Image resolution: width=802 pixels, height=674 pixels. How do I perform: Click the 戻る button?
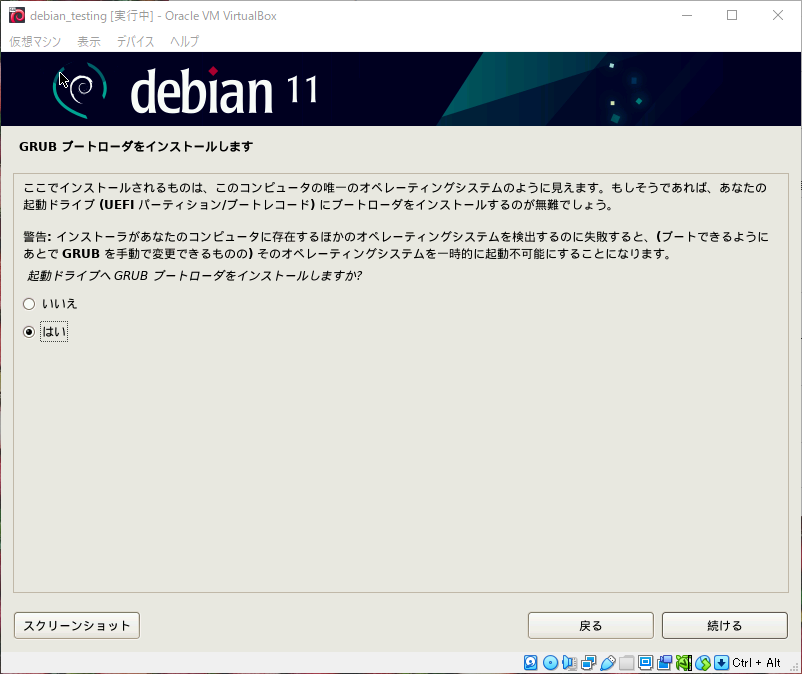click(591, 625)
